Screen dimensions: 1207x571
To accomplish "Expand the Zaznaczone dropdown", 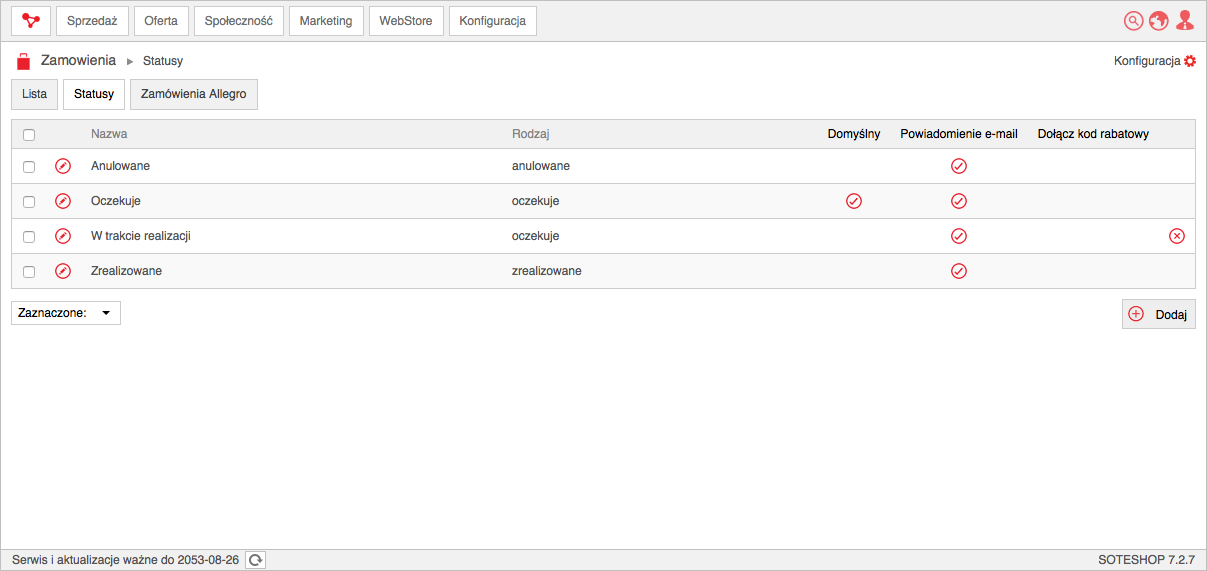I will [x=66, y=313].
